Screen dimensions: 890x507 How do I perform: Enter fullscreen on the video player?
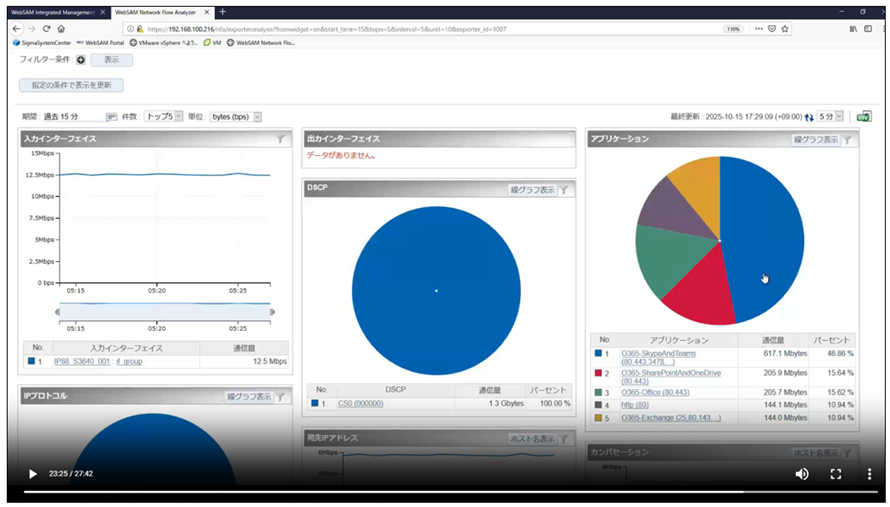click(836, 474)
